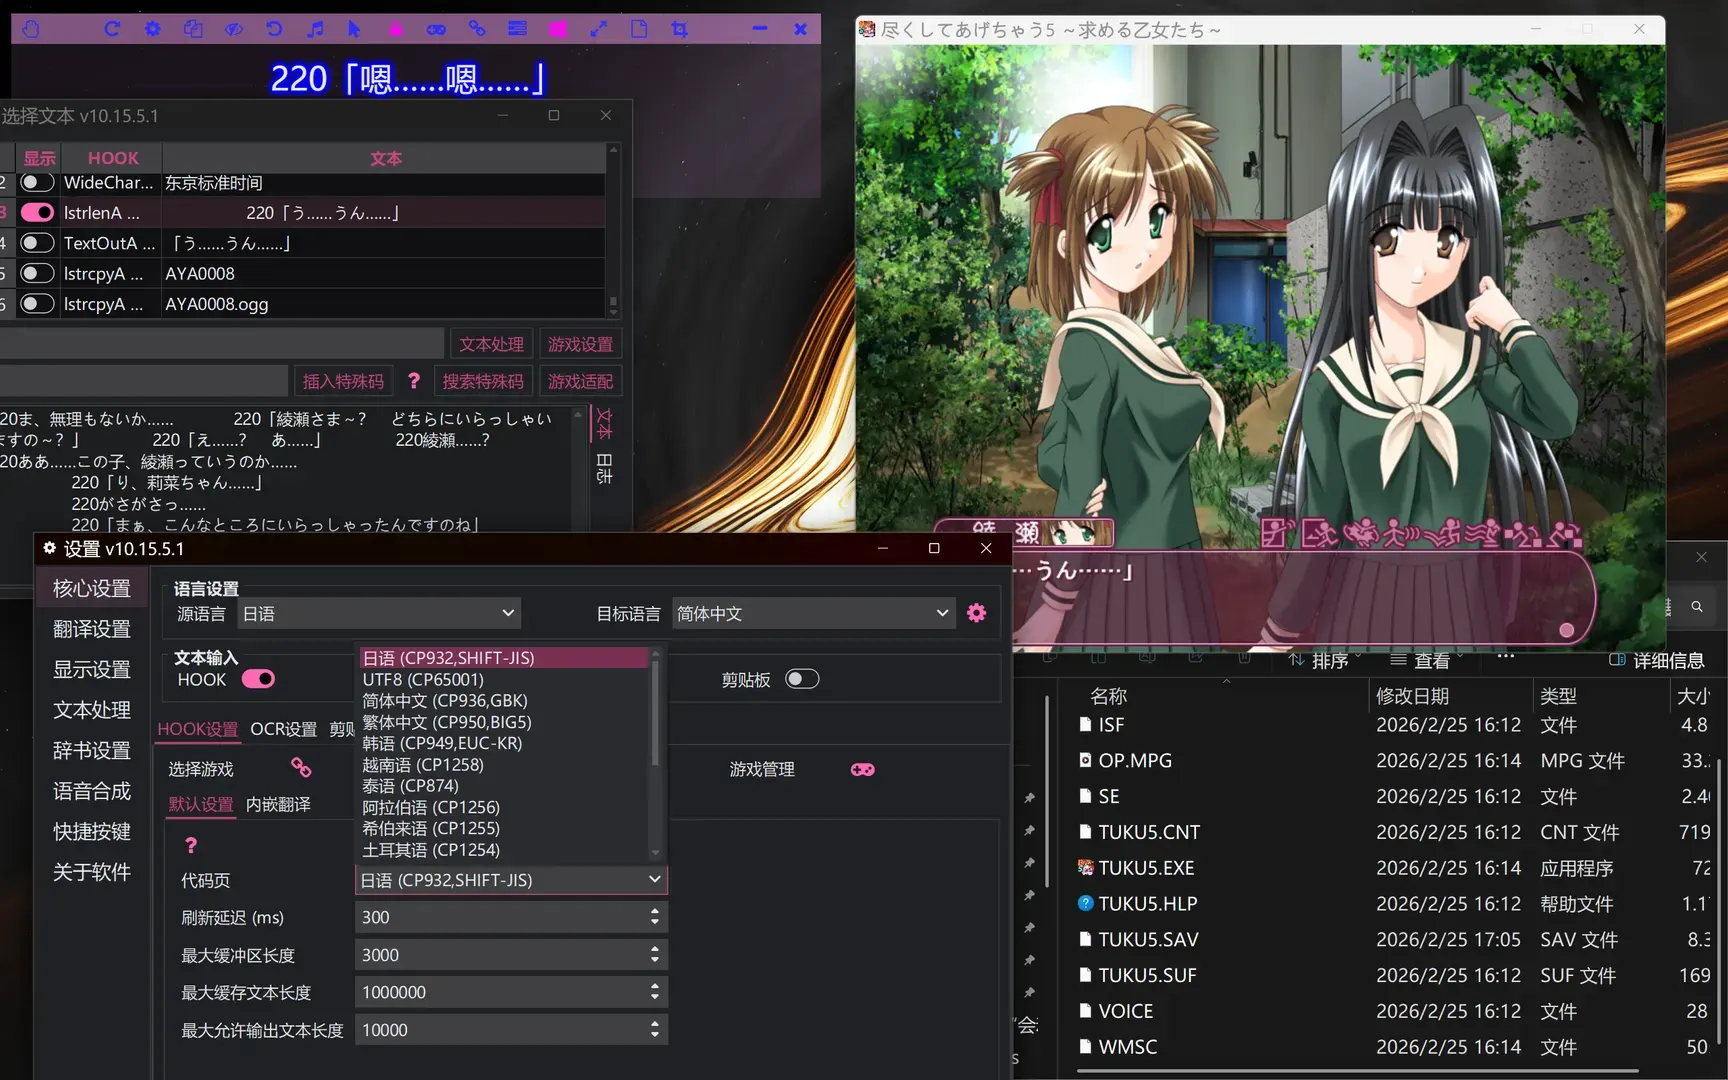Click the gamepad icon next to 游戏管理
This screenshot has width=1728, height=1080.
pyautogui.click(x=862, y=769)
